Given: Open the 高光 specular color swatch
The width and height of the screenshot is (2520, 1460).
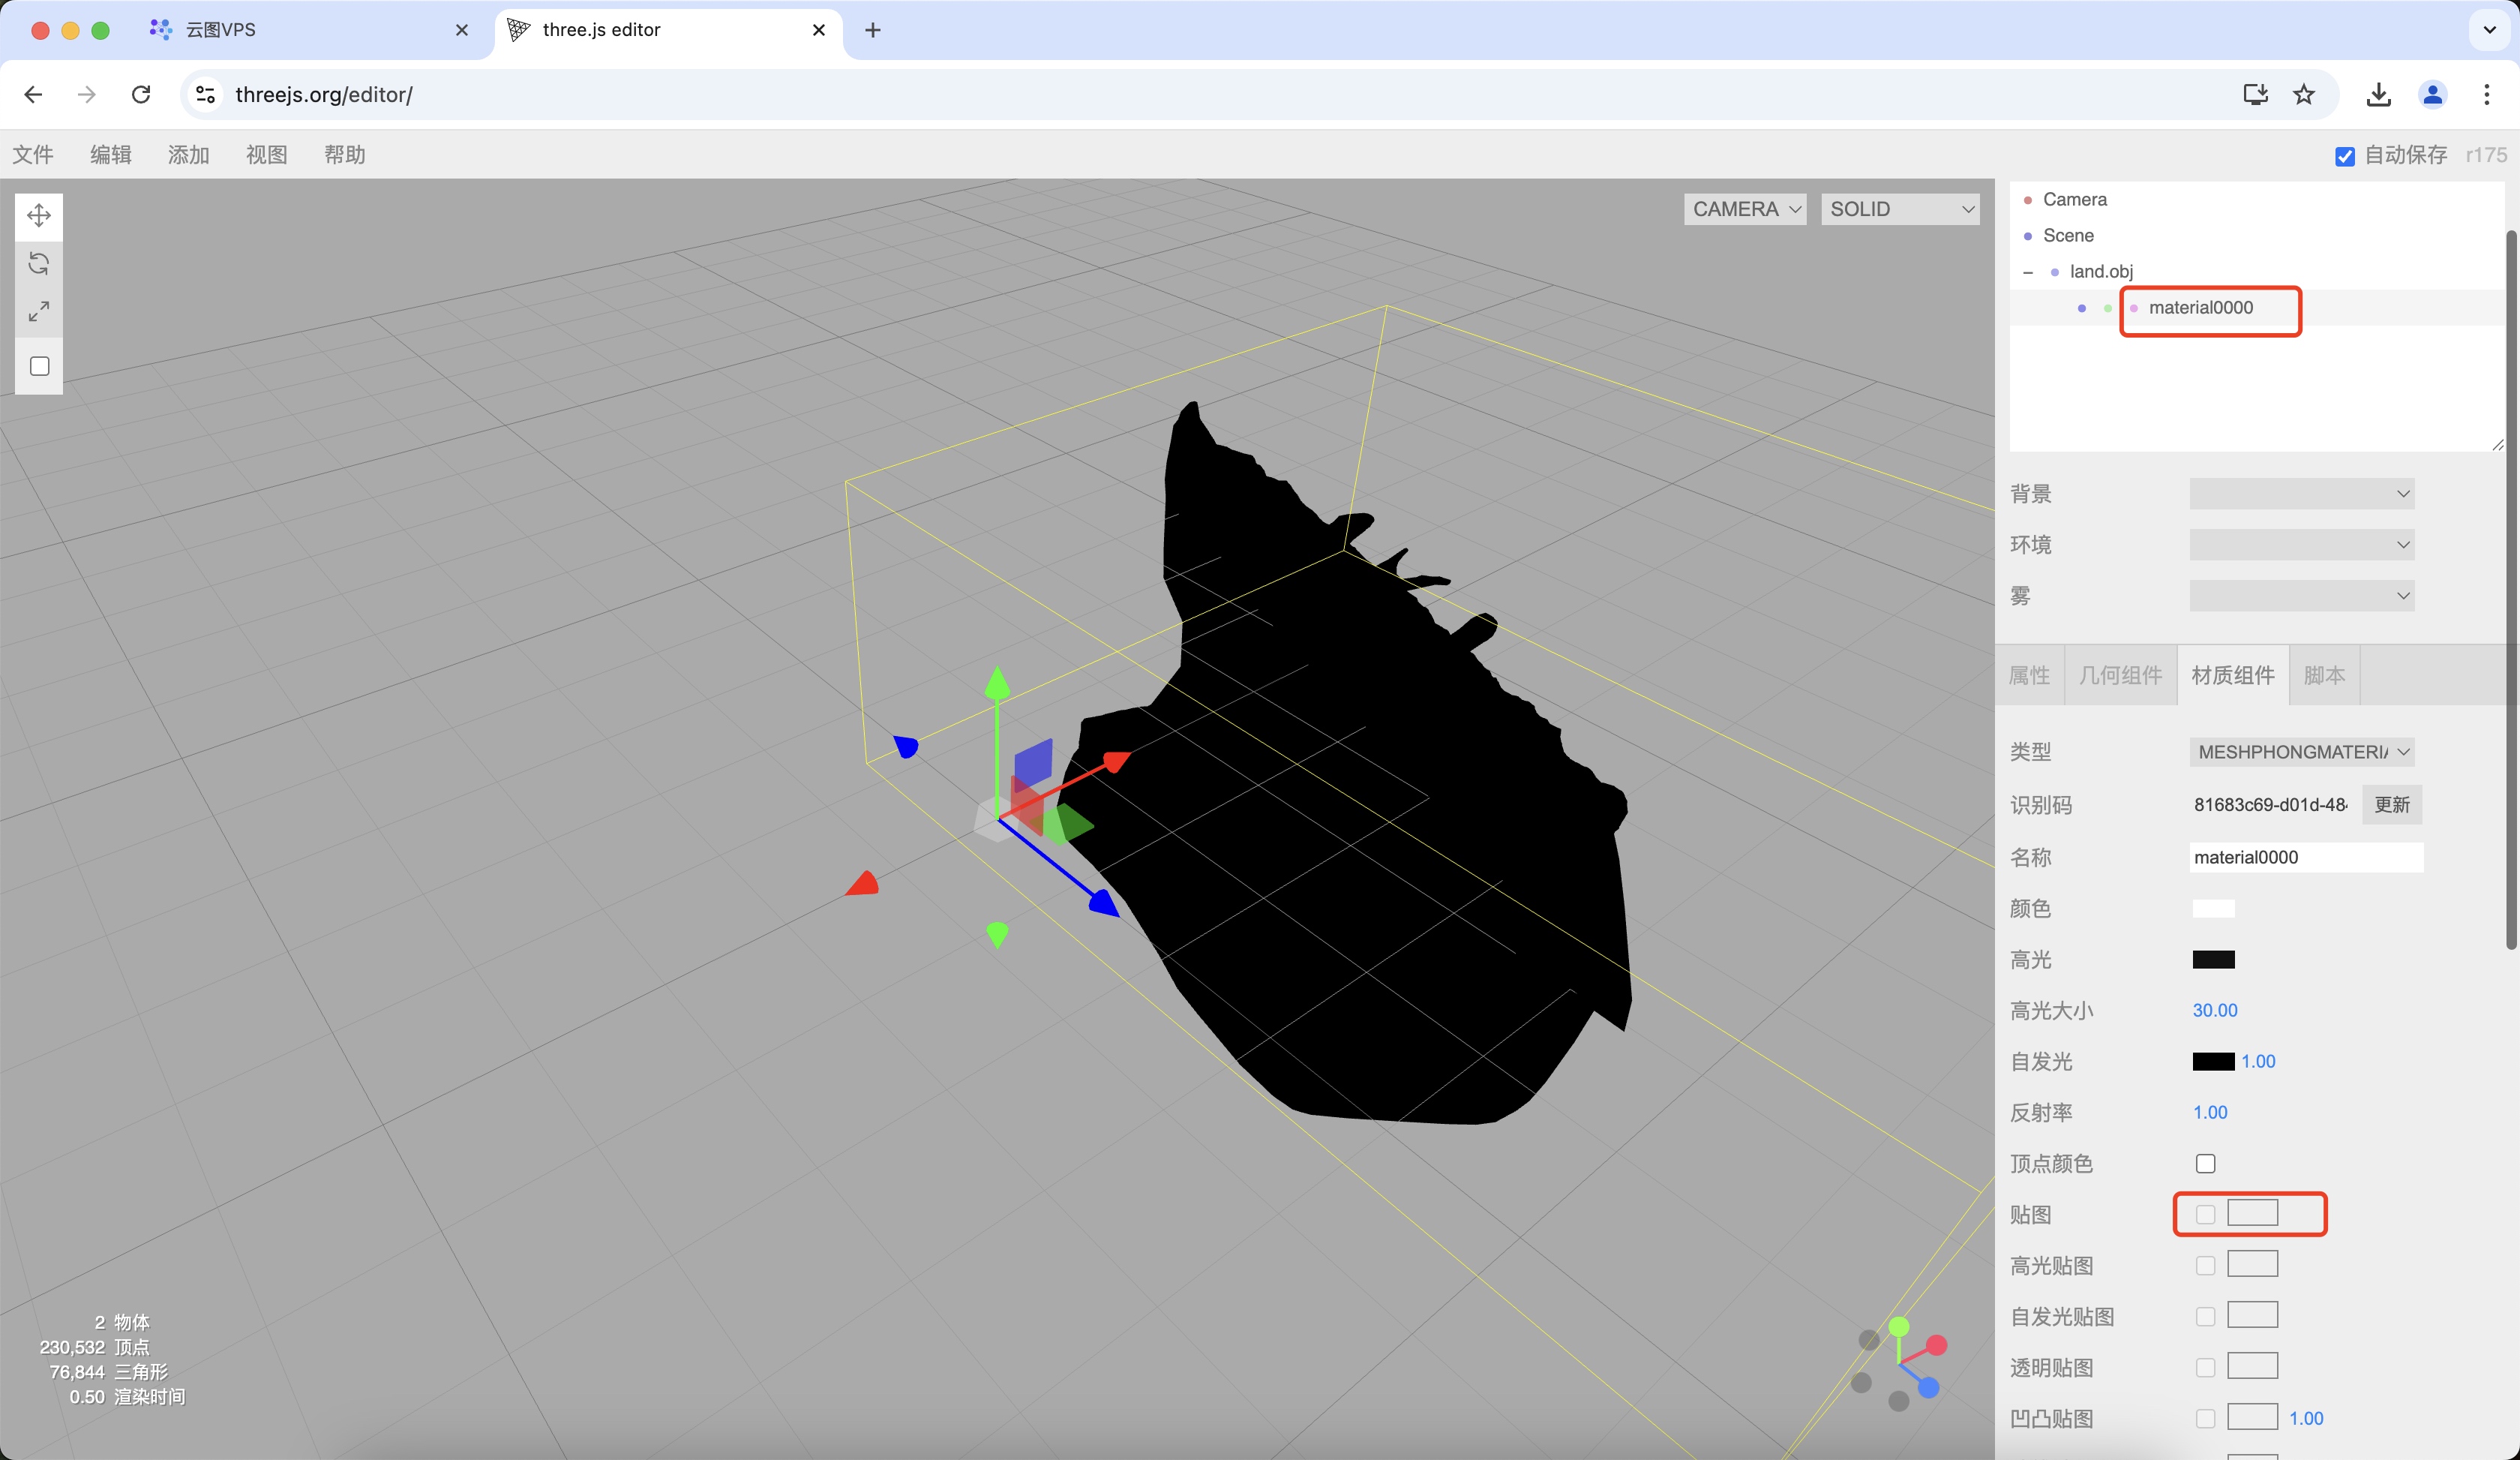Looking at the screenshot, I should click(x=2213, y=959).
